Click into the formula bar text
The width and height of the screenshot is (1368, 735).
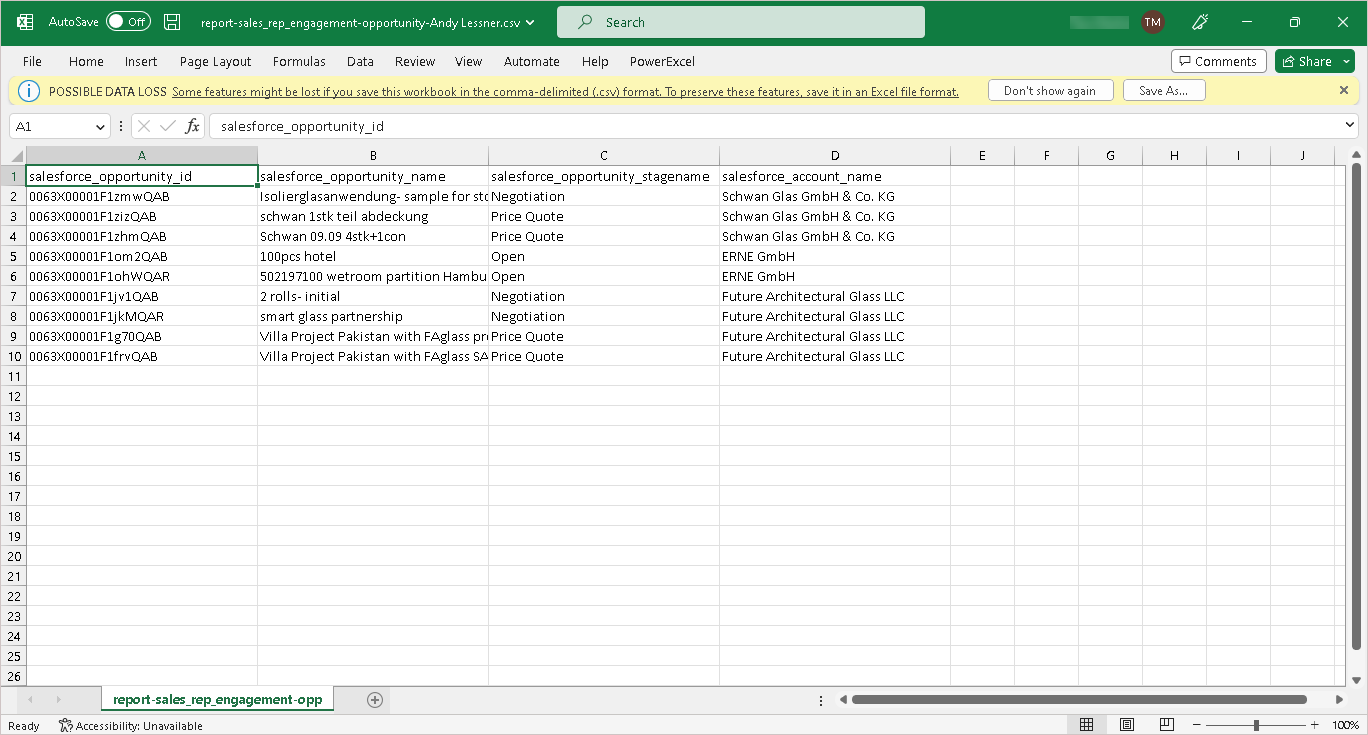(775, 126)
